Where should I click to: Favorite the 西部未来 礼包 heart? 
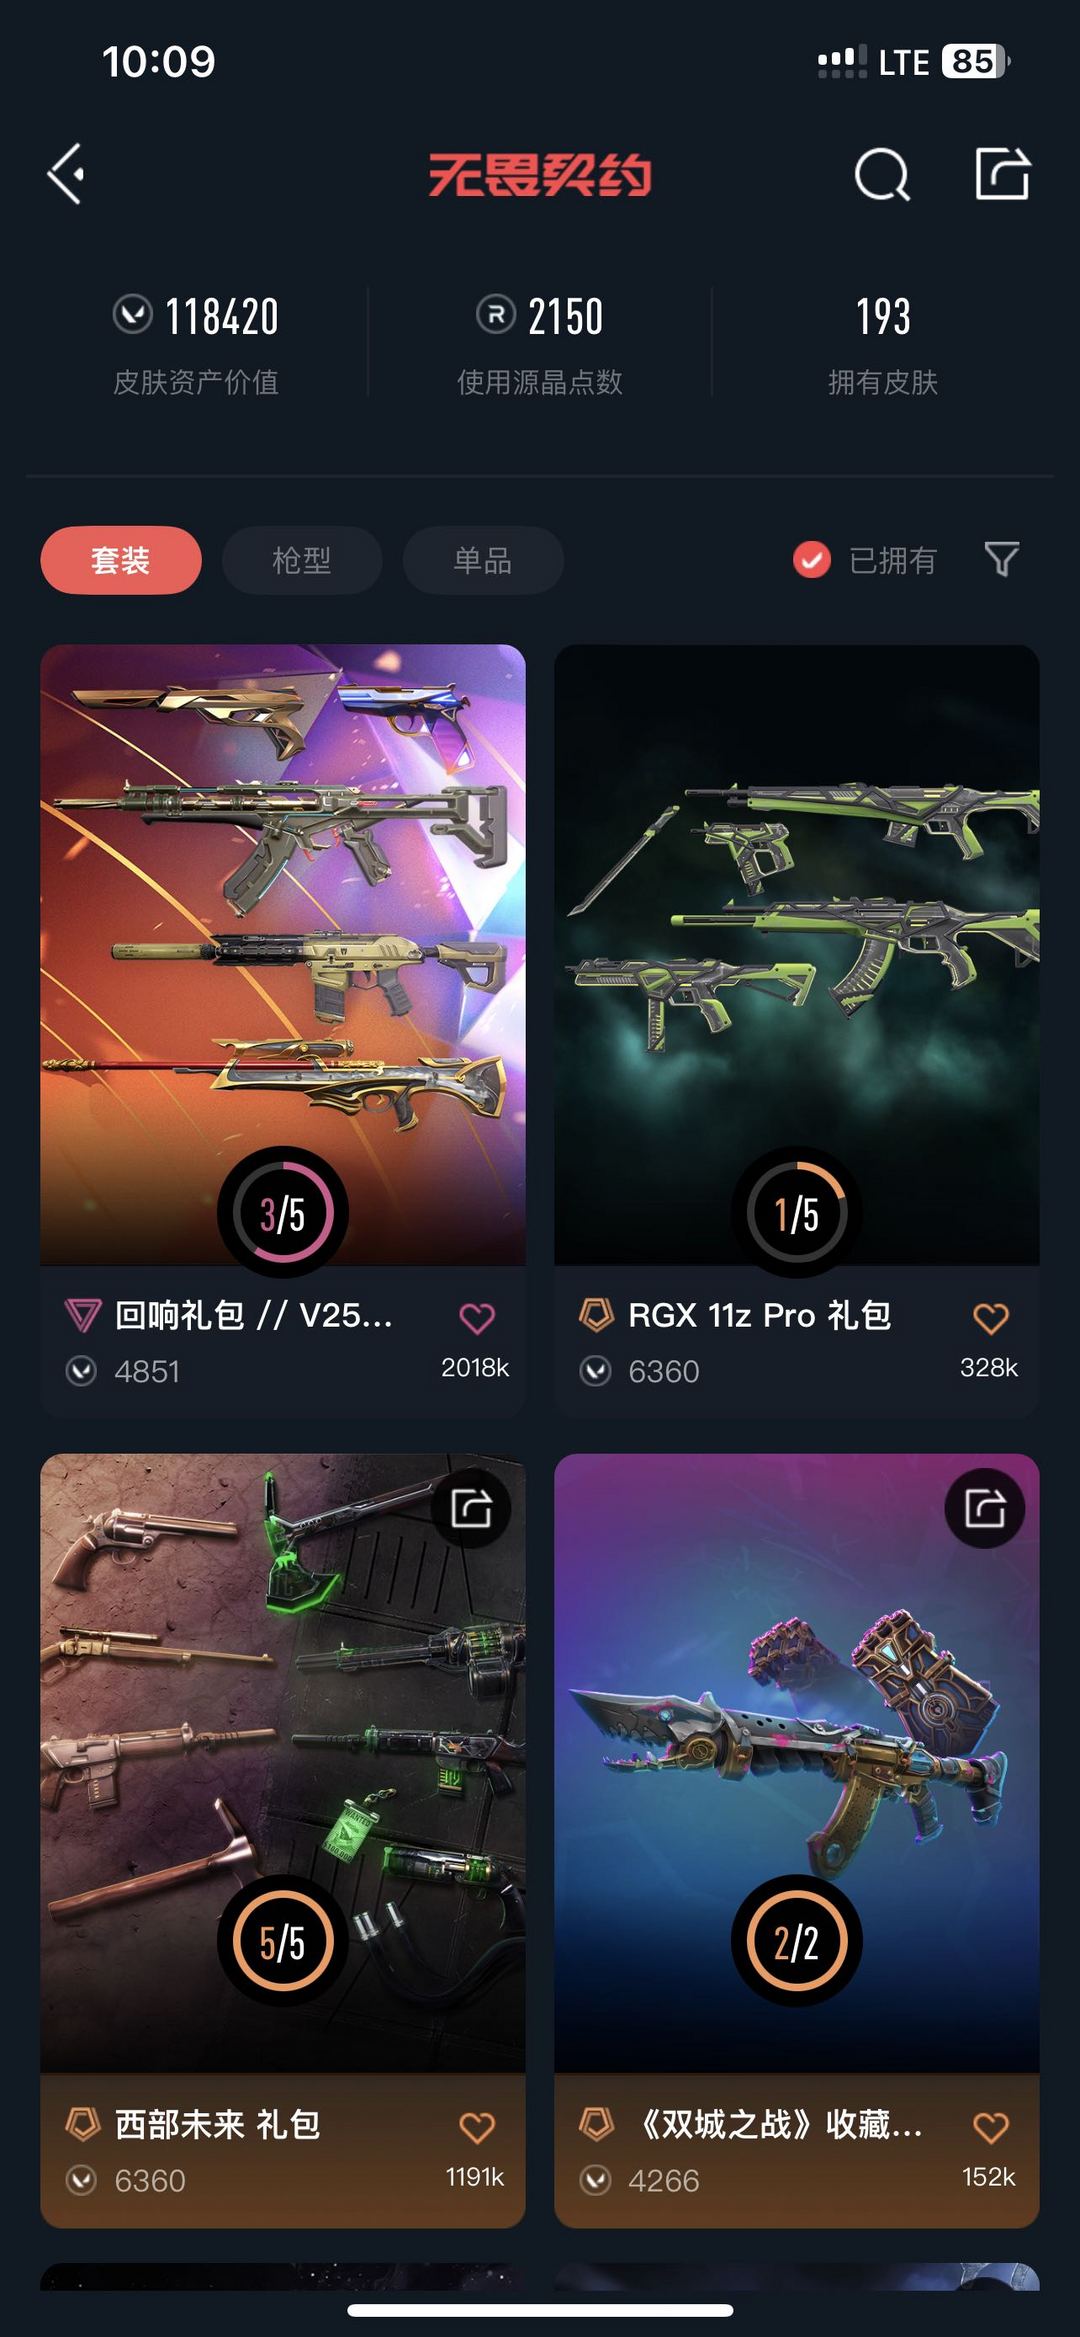[x=477, y=2127]
